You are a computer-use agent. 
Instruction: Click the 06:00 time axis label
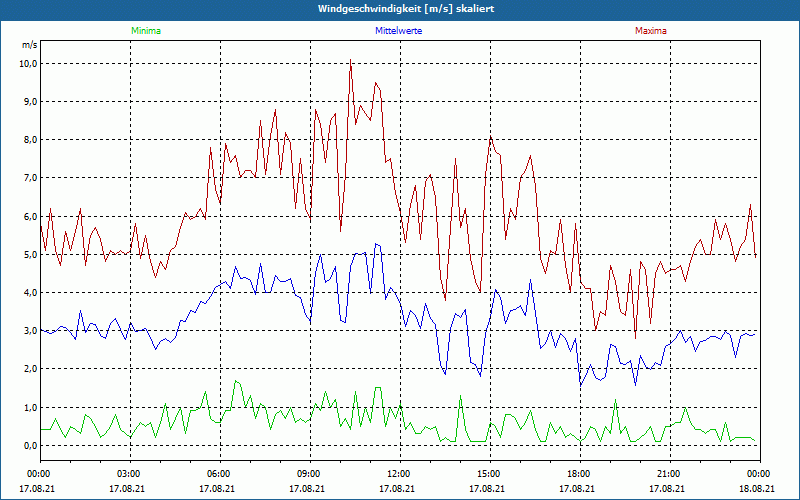tap(219, 474)
